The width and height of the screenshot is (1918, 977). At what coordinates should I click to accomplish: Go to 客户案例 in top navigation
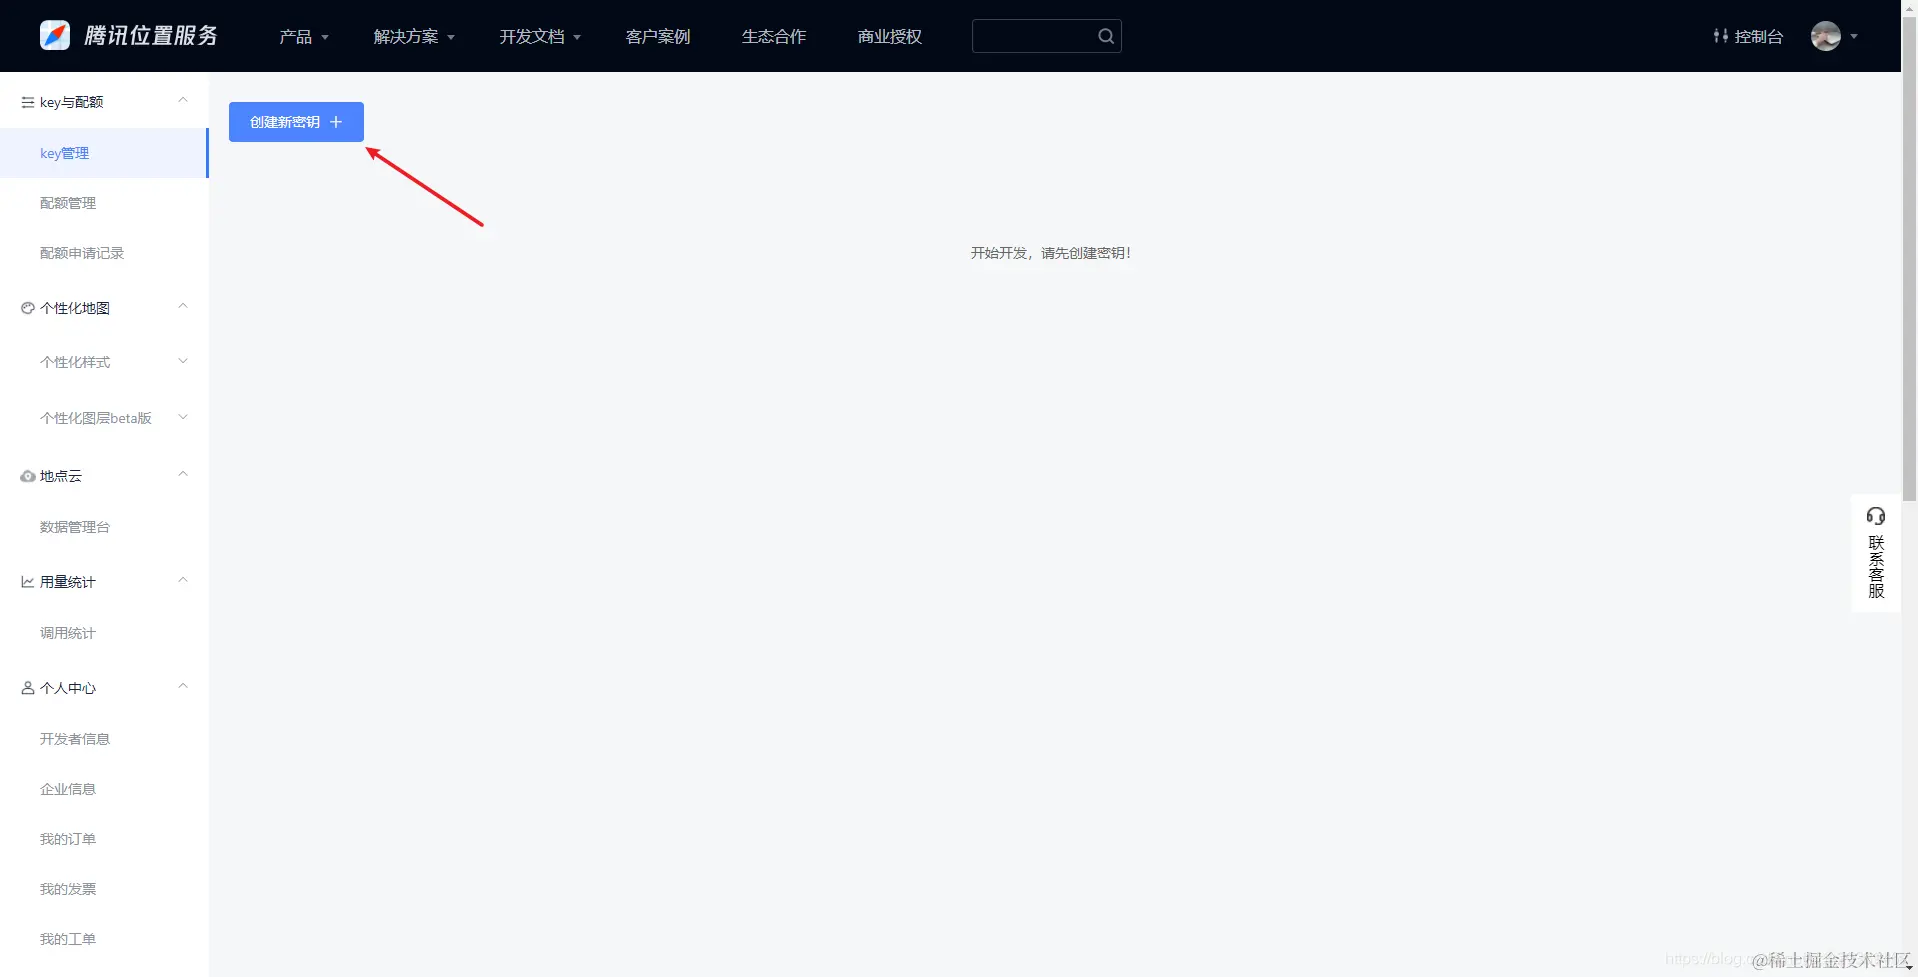658,36
